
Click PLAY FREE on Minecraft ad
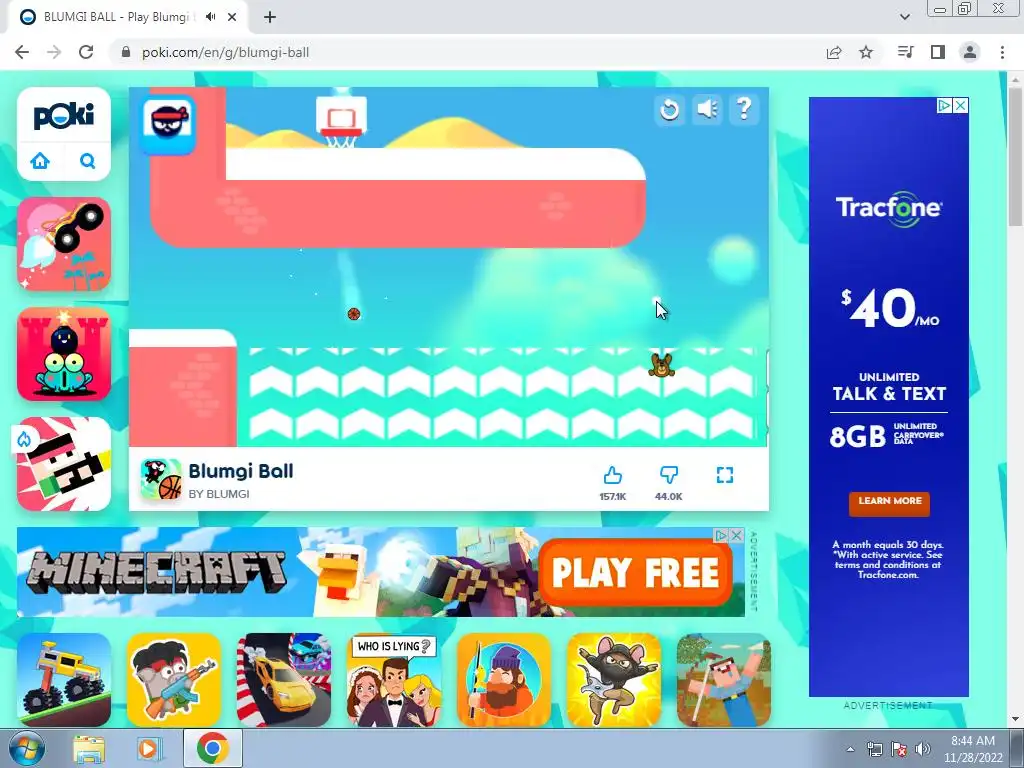tap(635, 573)
